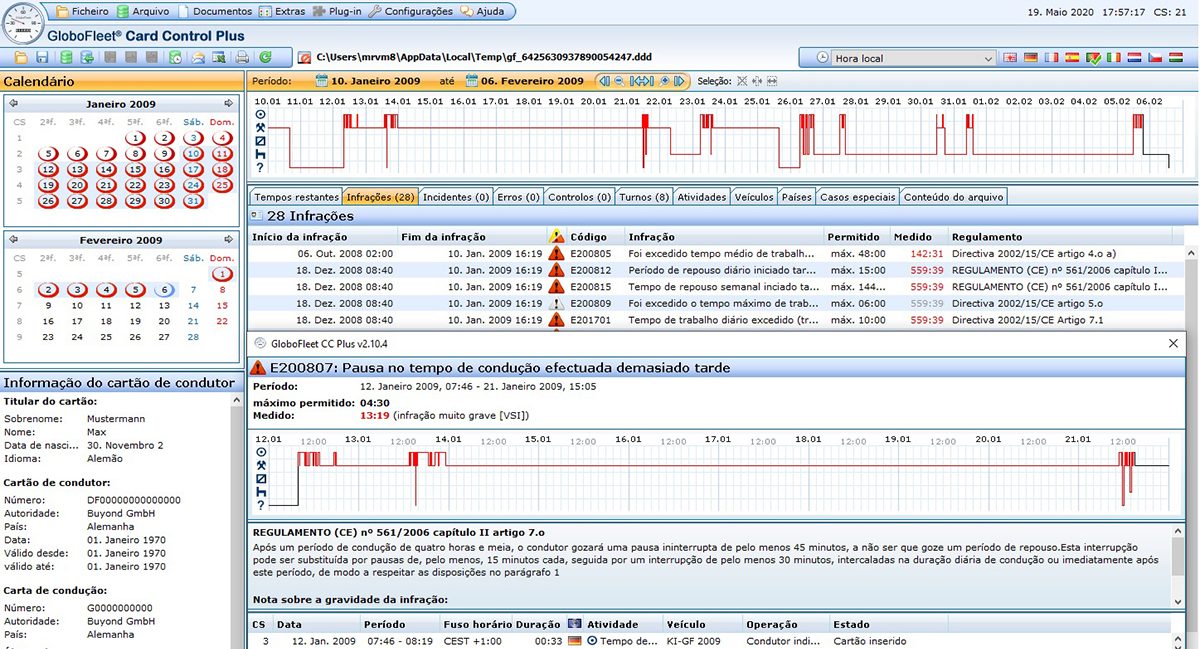Viewport: 1200px width, 649px height.
Task: Click the open folder icon in toolbar
Action: (x=21, y=57)
